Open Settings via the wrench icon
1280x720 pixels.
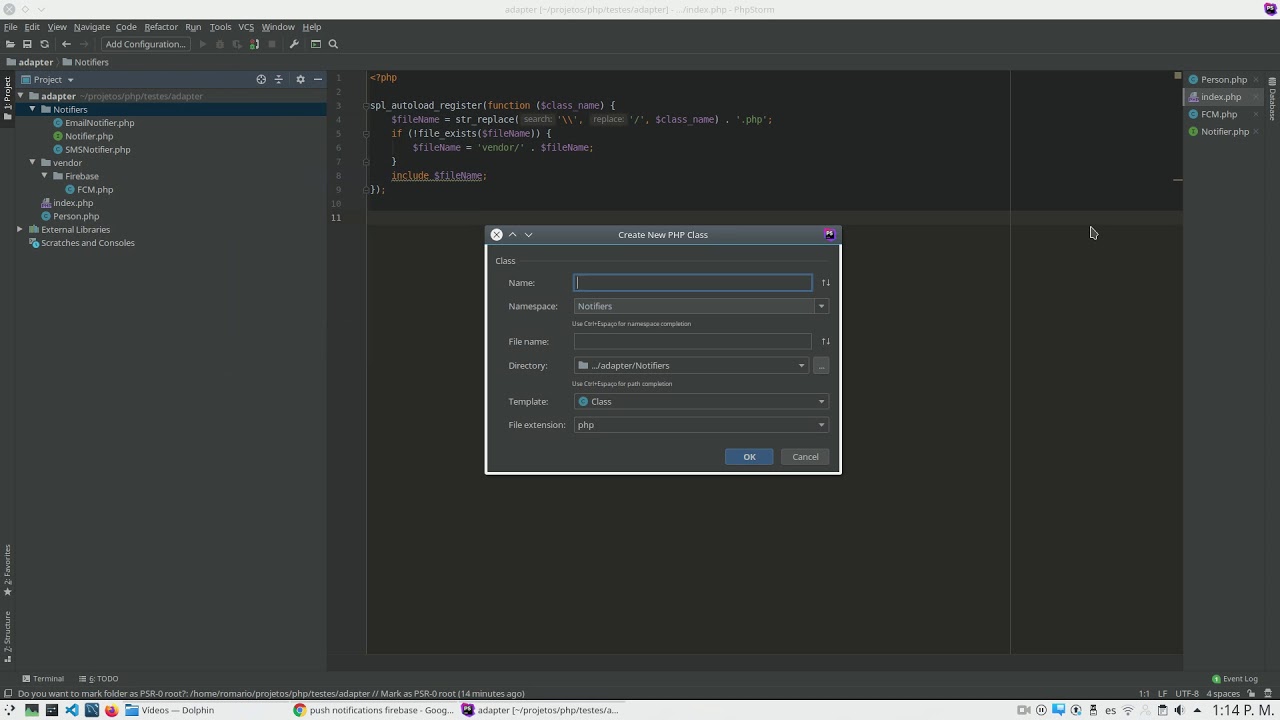tap(294, 44)
